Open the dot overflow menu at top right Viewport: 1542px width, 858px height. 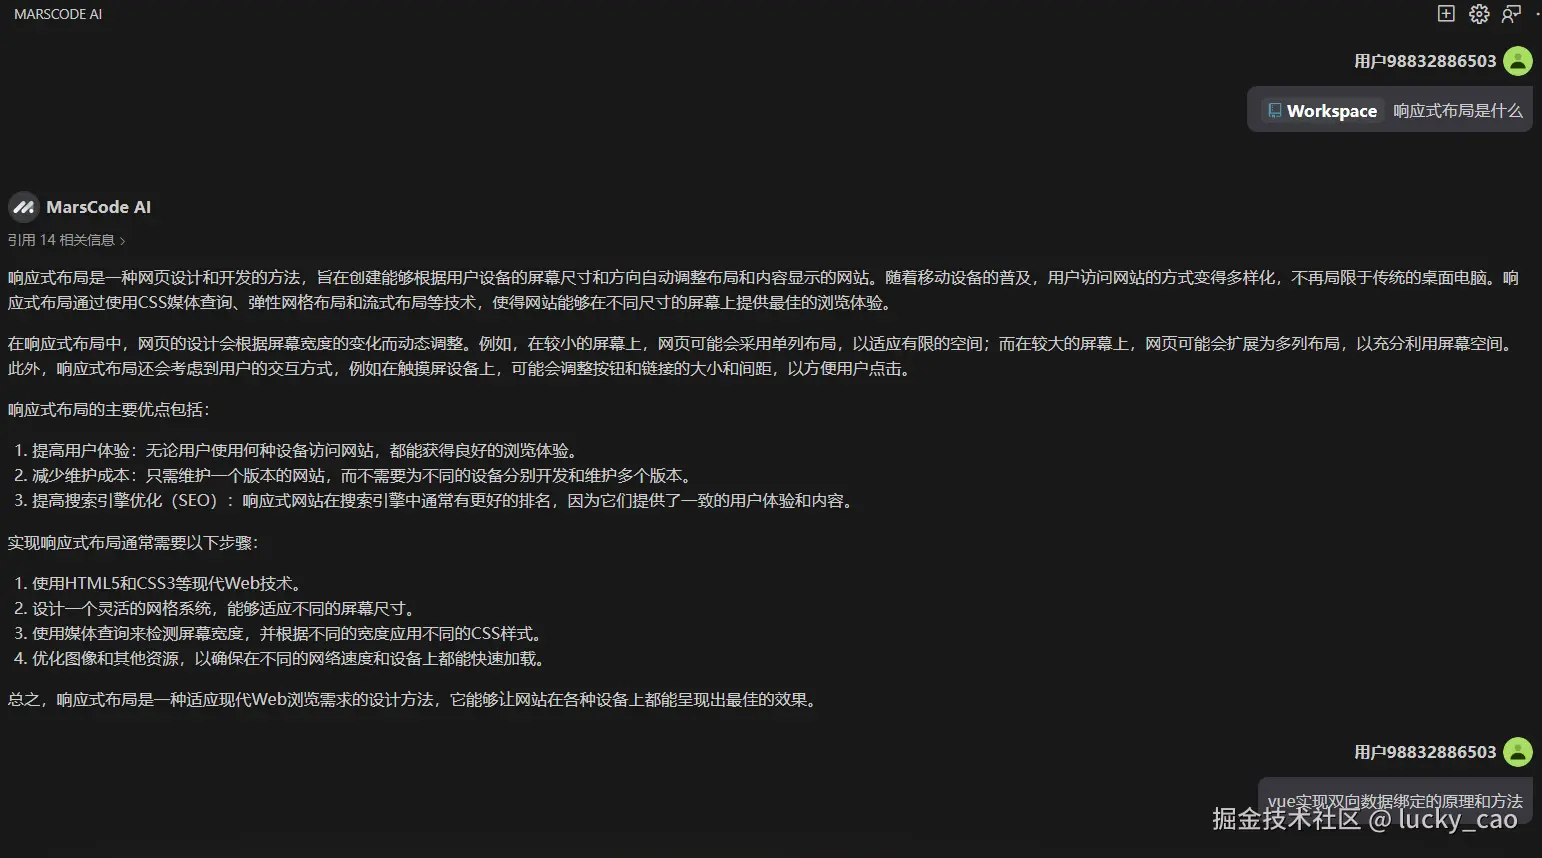coord(1537,14)
